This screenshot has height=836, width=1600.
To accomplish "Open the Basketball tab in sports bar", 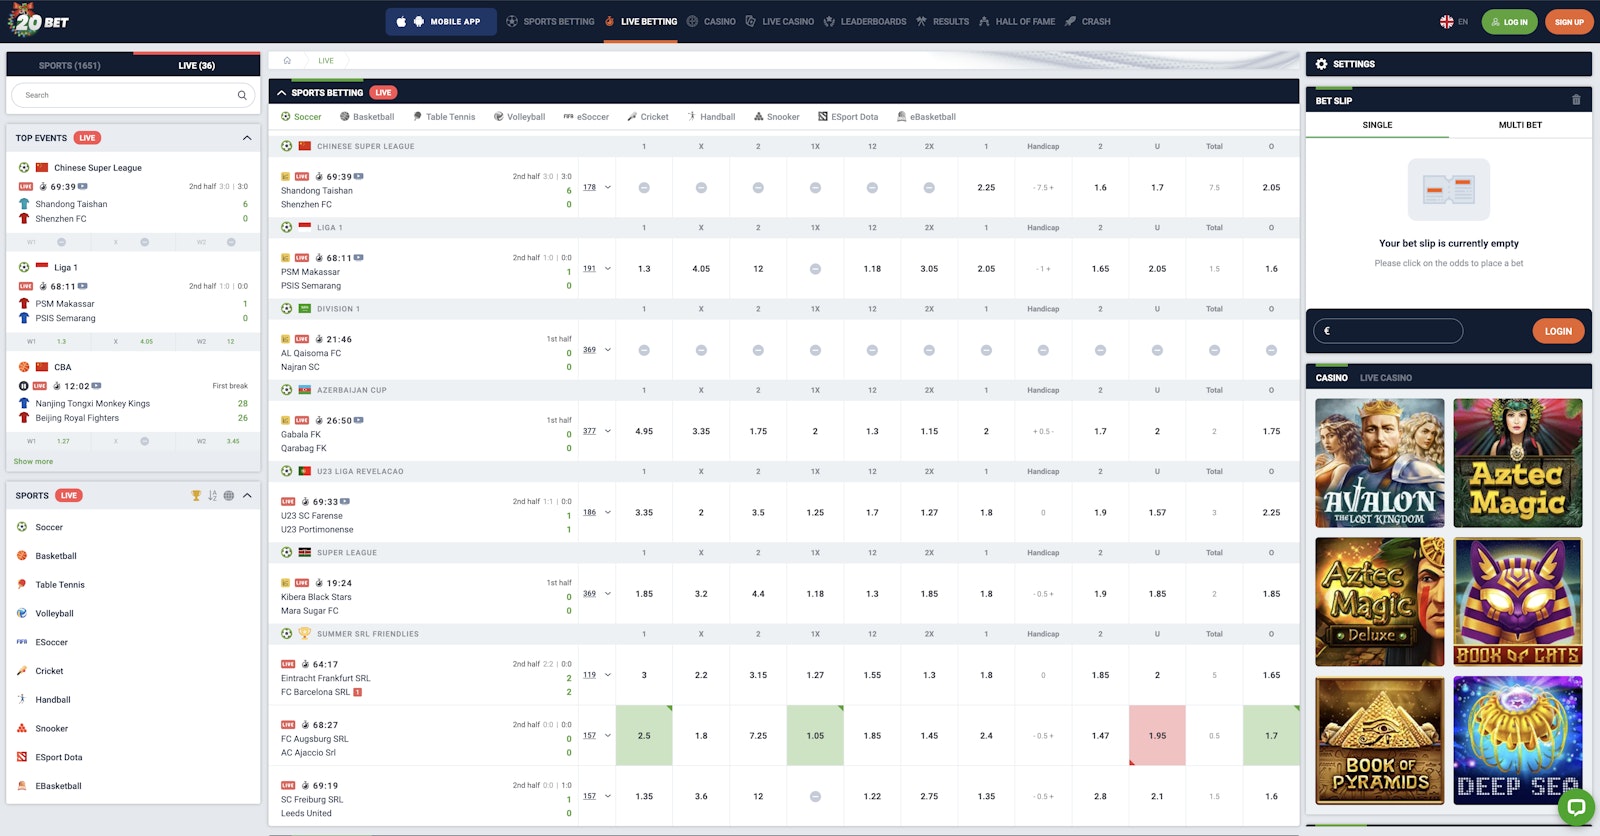I will (367, 117).
